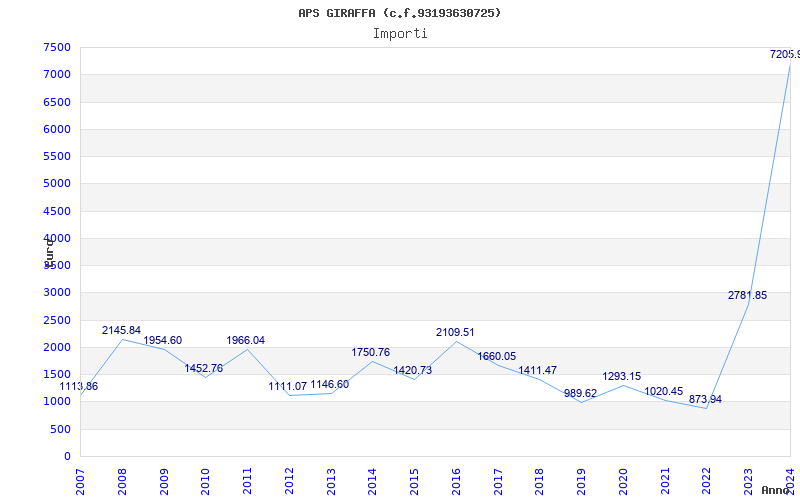Click the 2781.85 data point label
This screenshot has height=500, width=800.
(747, 295)
